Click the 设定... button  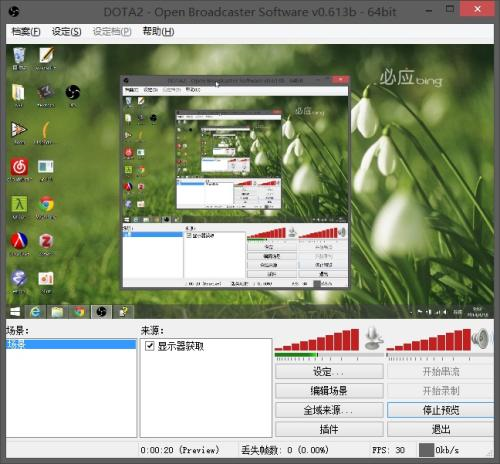pos(329,371)
